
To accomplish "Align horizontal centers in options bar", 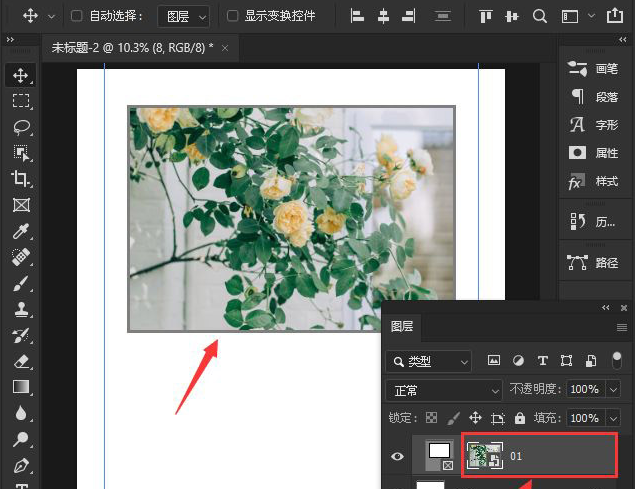I will 383,16.
